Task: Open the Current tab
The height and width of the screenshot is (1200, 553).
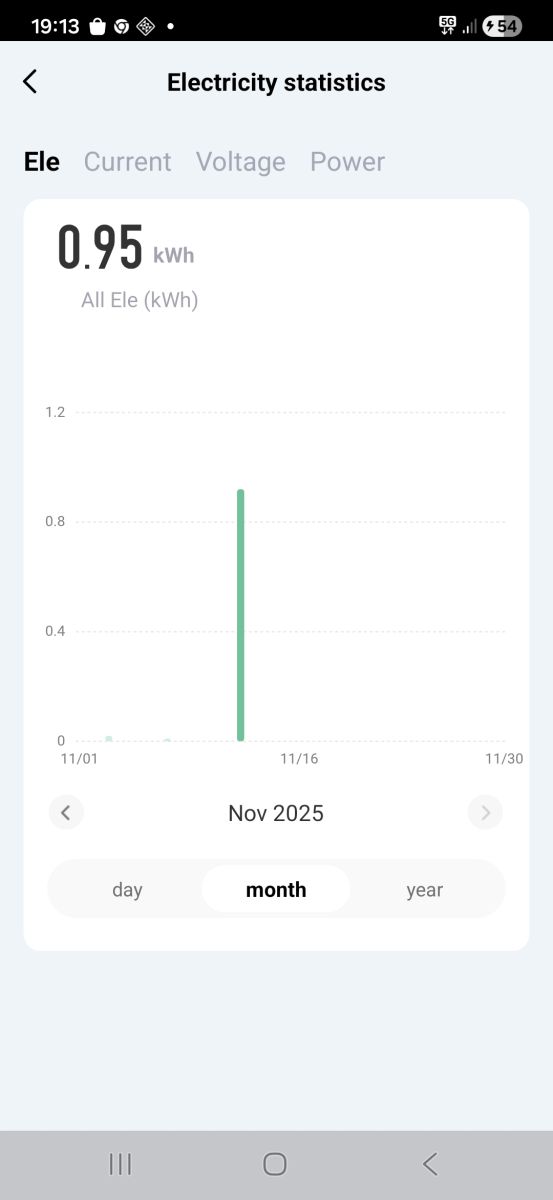Action: click(x=127, y=162)
